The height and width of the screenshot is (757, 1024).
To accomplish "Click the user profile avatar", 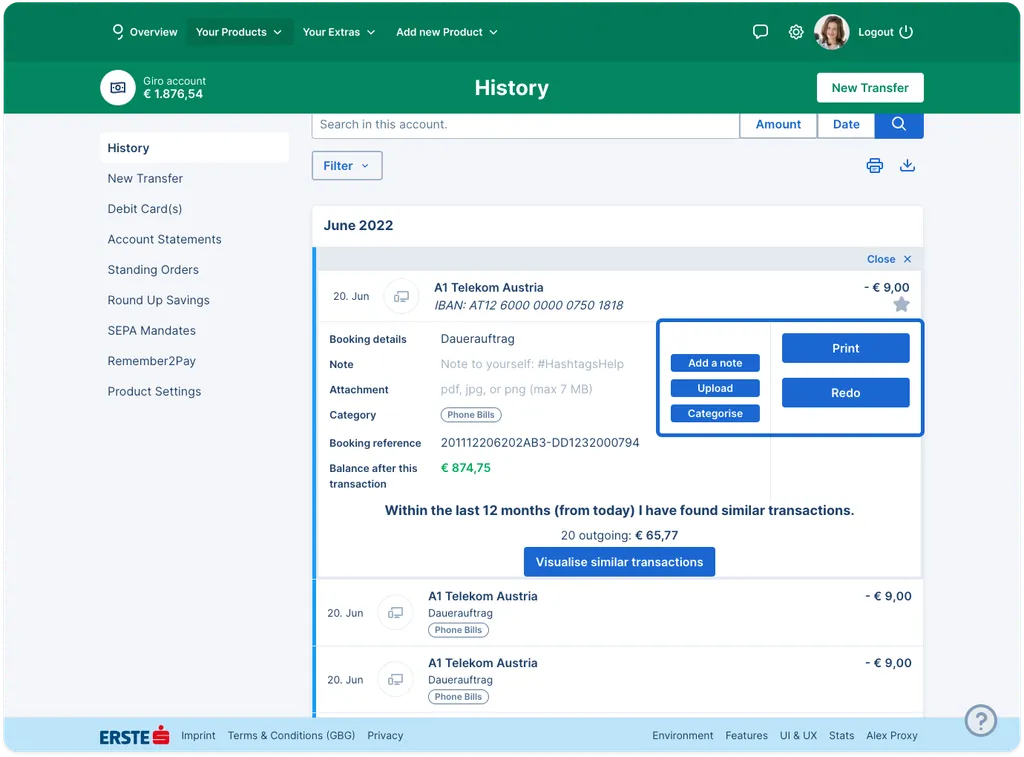I will click(831, 32).
